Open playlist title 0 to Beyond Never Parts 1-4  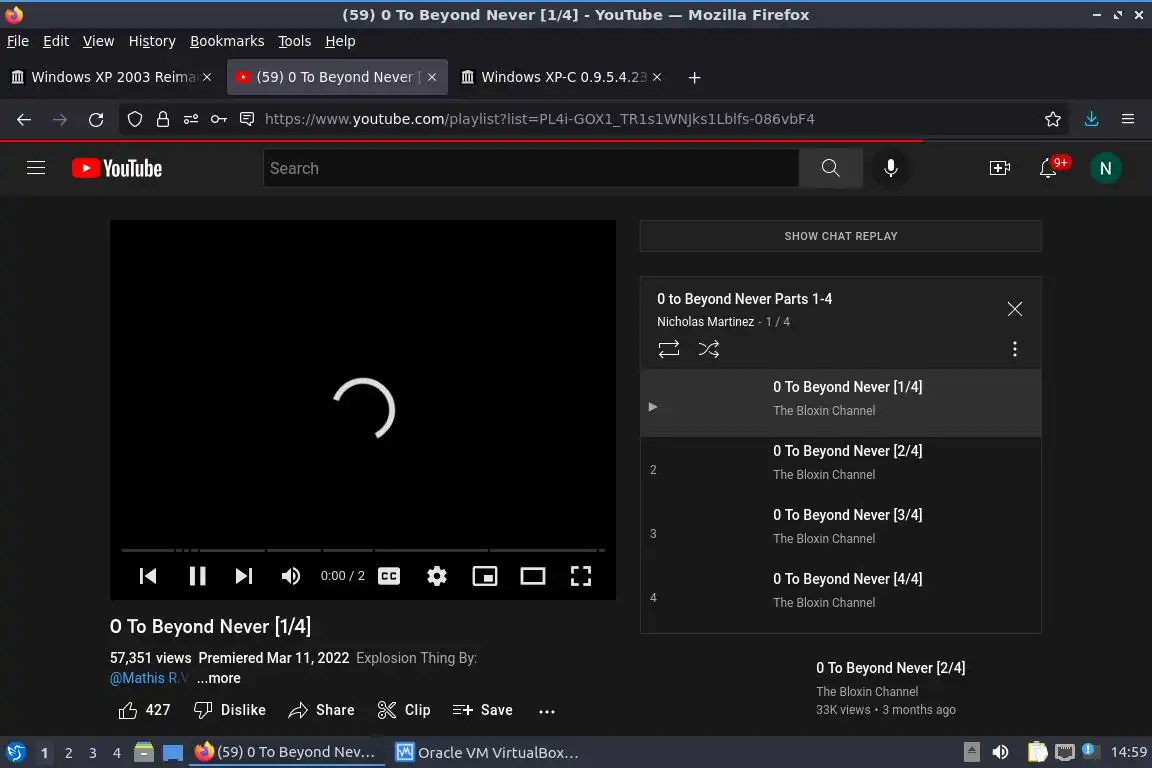pos(744,299)
